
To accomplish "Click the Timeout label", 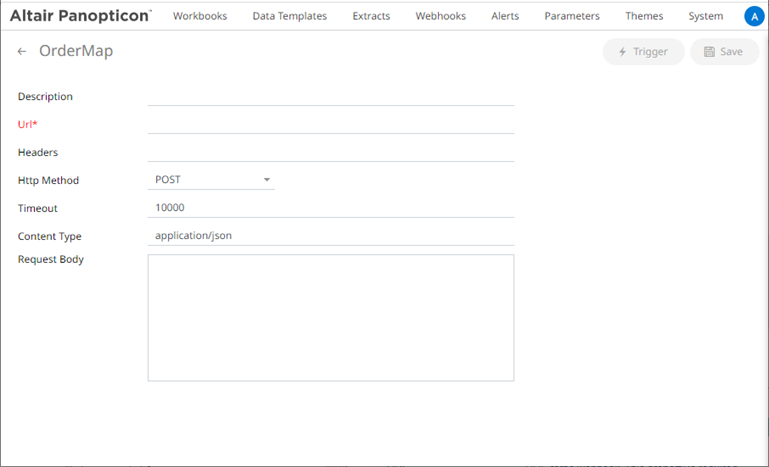I will click(x=37, y=208).
